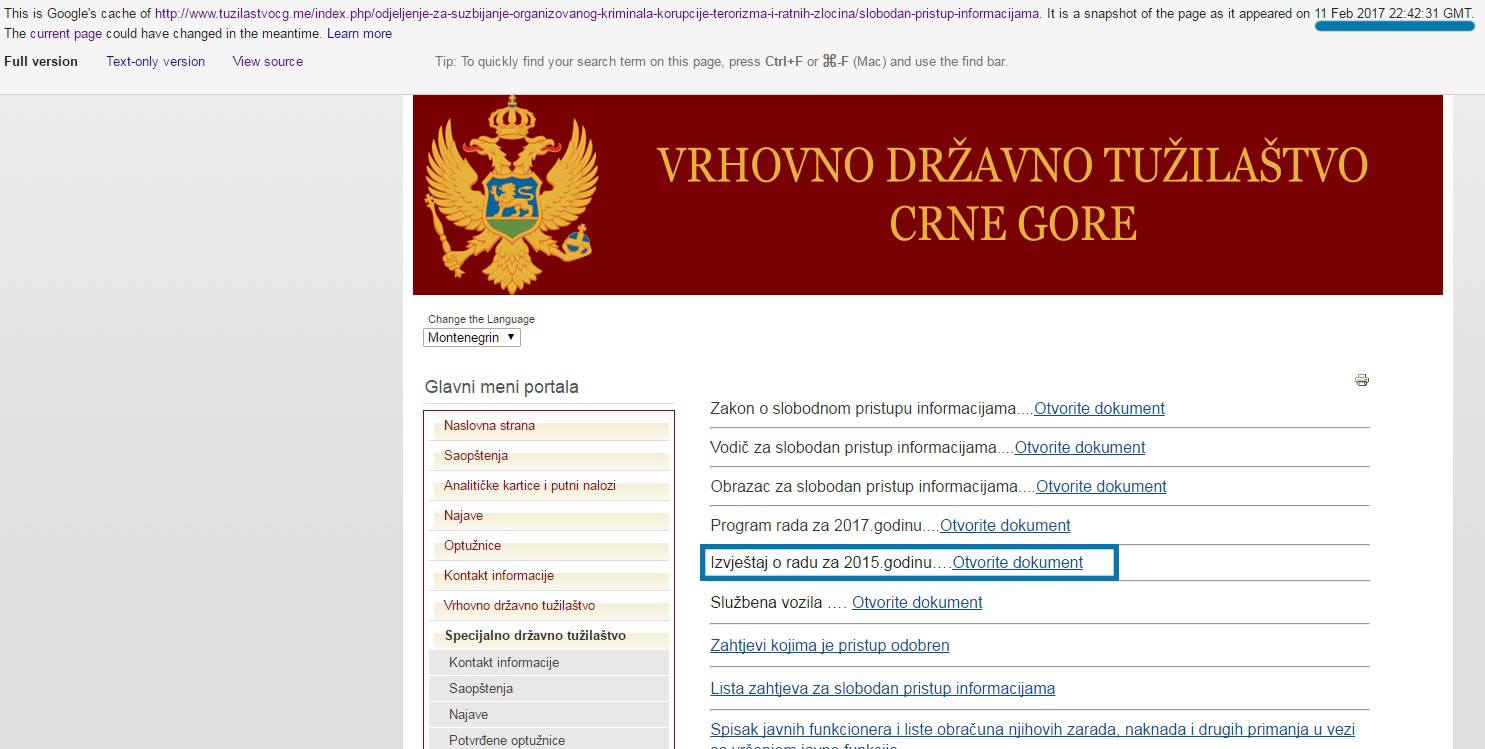
Task: Select Full version of cached page
Action: click(x=41, y=62)
